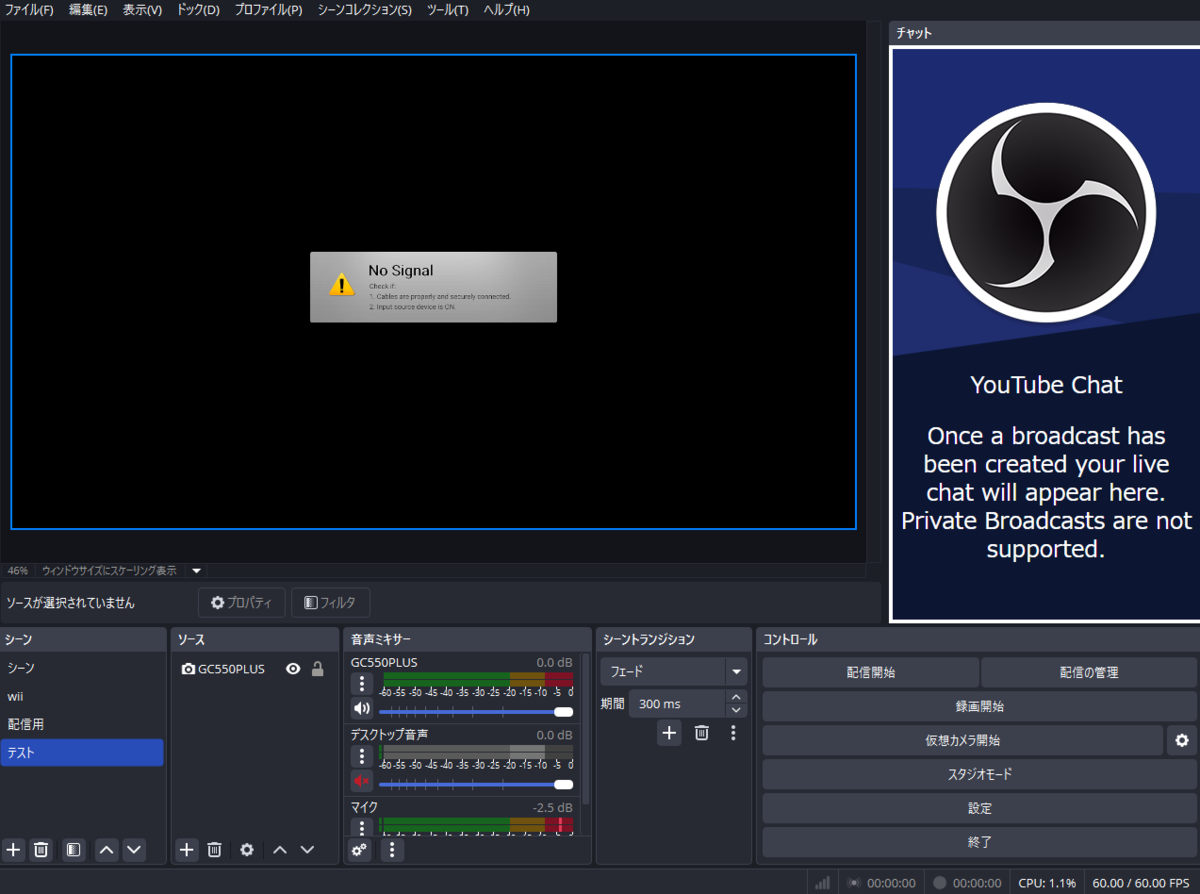Move the scene down with arrow
Viewport: 1200px width, 894px height.
click(133, 849)
